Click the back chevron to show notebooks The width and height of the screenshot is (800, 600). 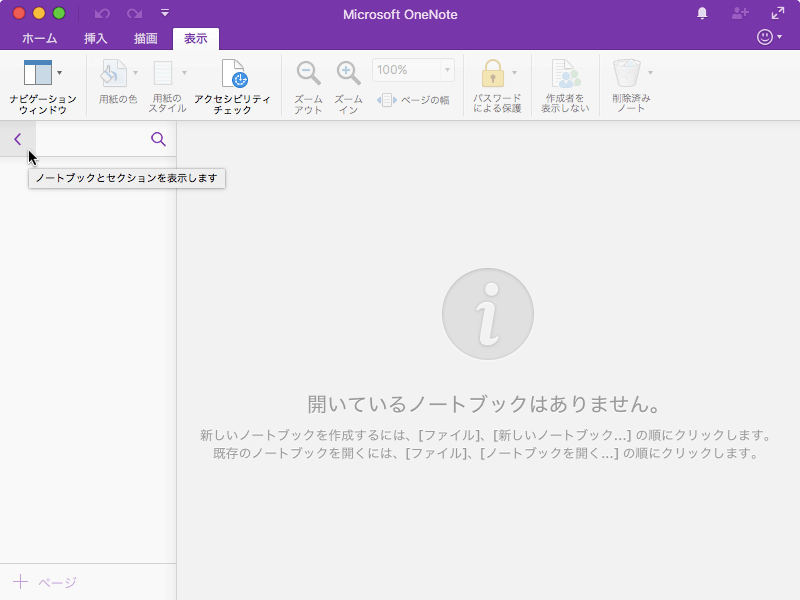[17, 139]
